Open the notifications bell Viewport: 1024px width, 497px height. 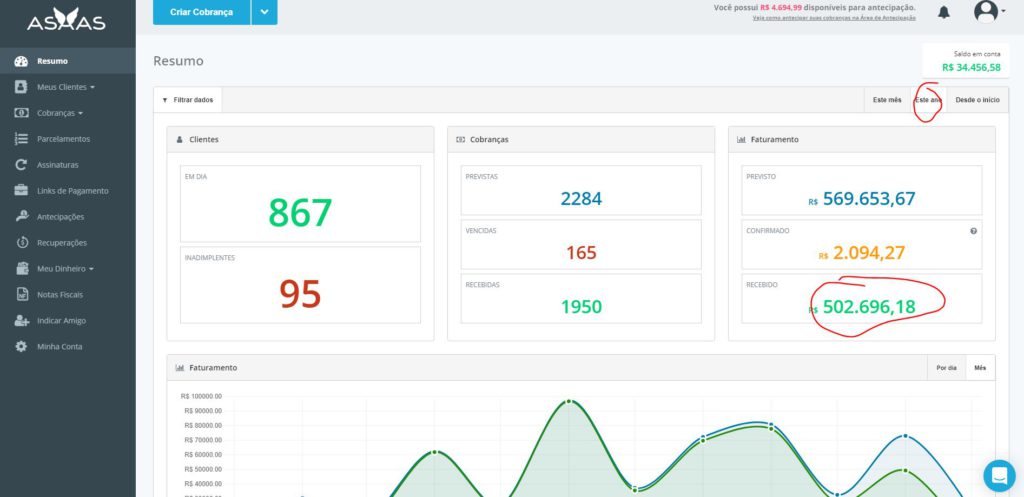[944, 12]
